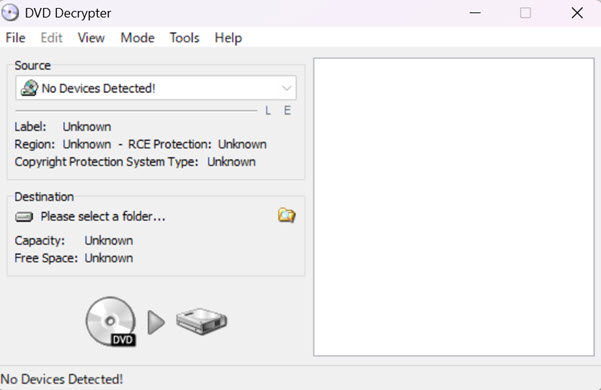Click 'Please select a folder...' text

coord(103,216)
